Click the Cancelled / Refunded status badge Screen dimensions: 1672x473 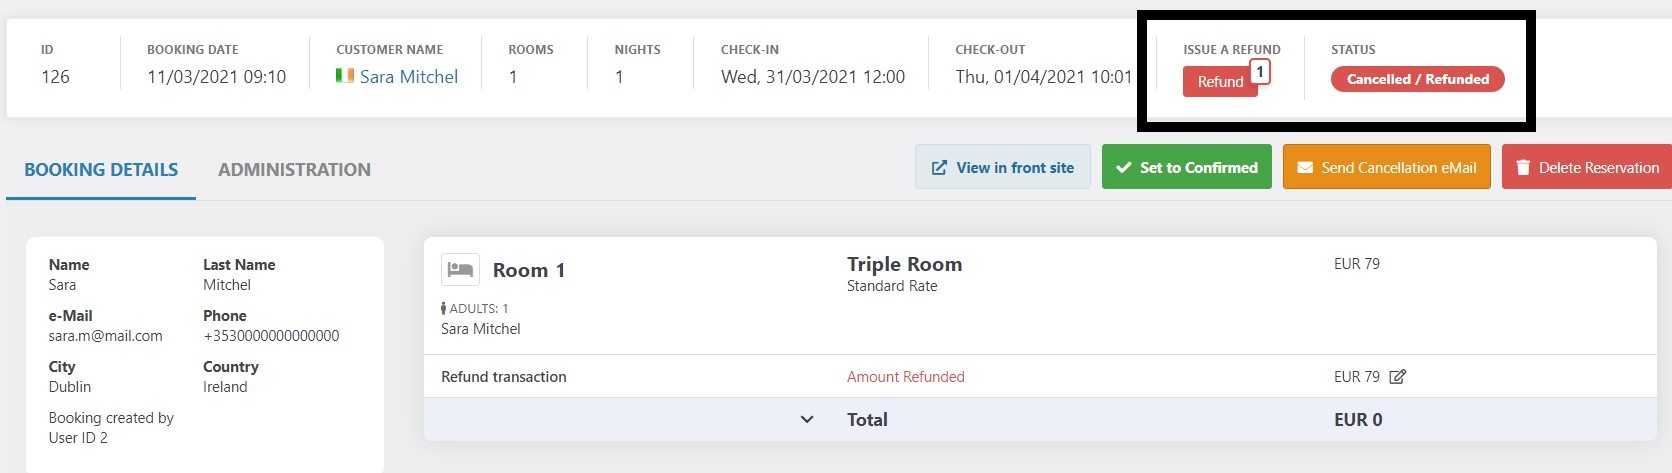[x=1417, y=79]
